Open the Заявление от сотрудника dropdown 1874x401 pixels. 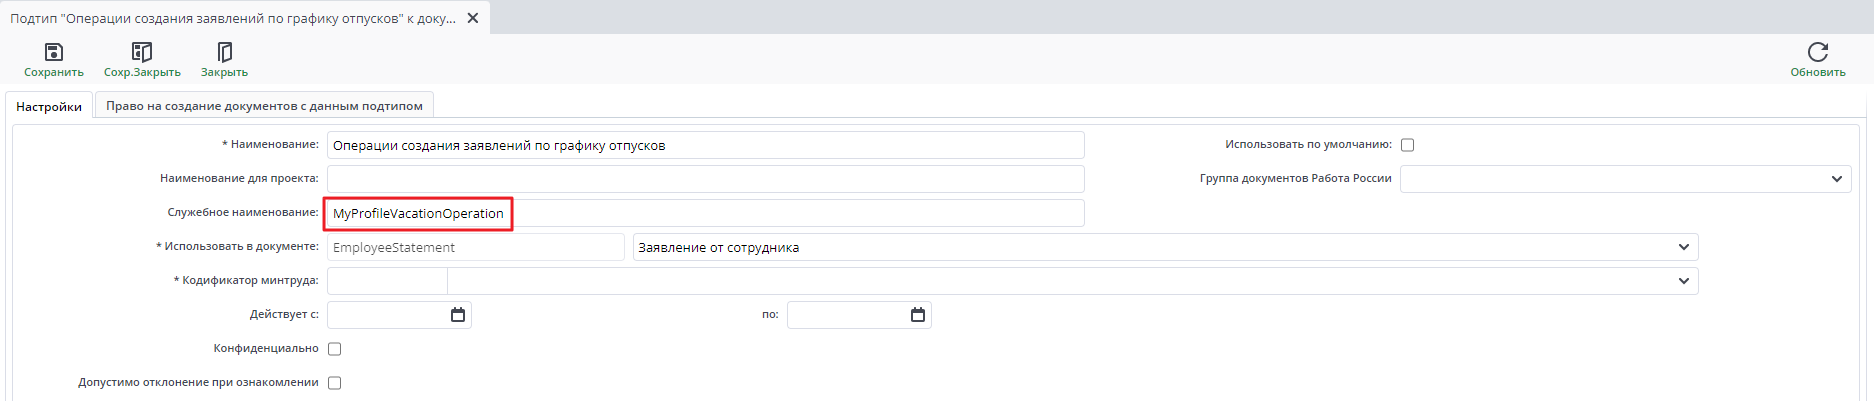tap(1684, 247)
